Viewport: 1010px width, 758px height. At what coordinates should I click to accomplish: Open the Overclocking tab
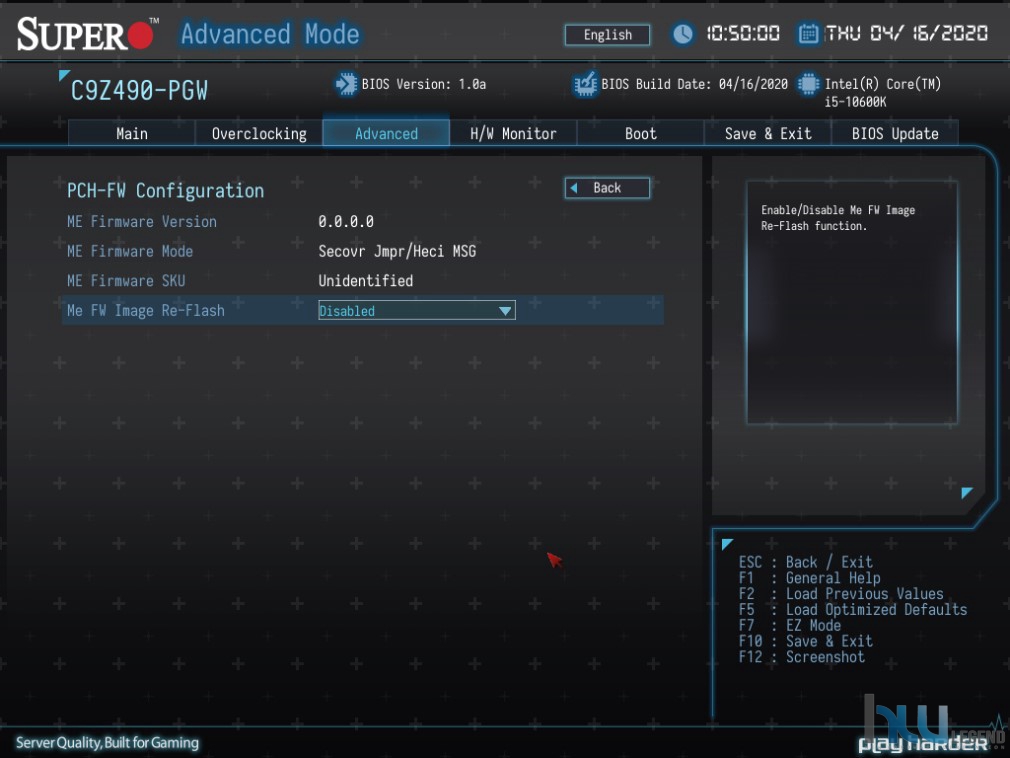[259, 133]
